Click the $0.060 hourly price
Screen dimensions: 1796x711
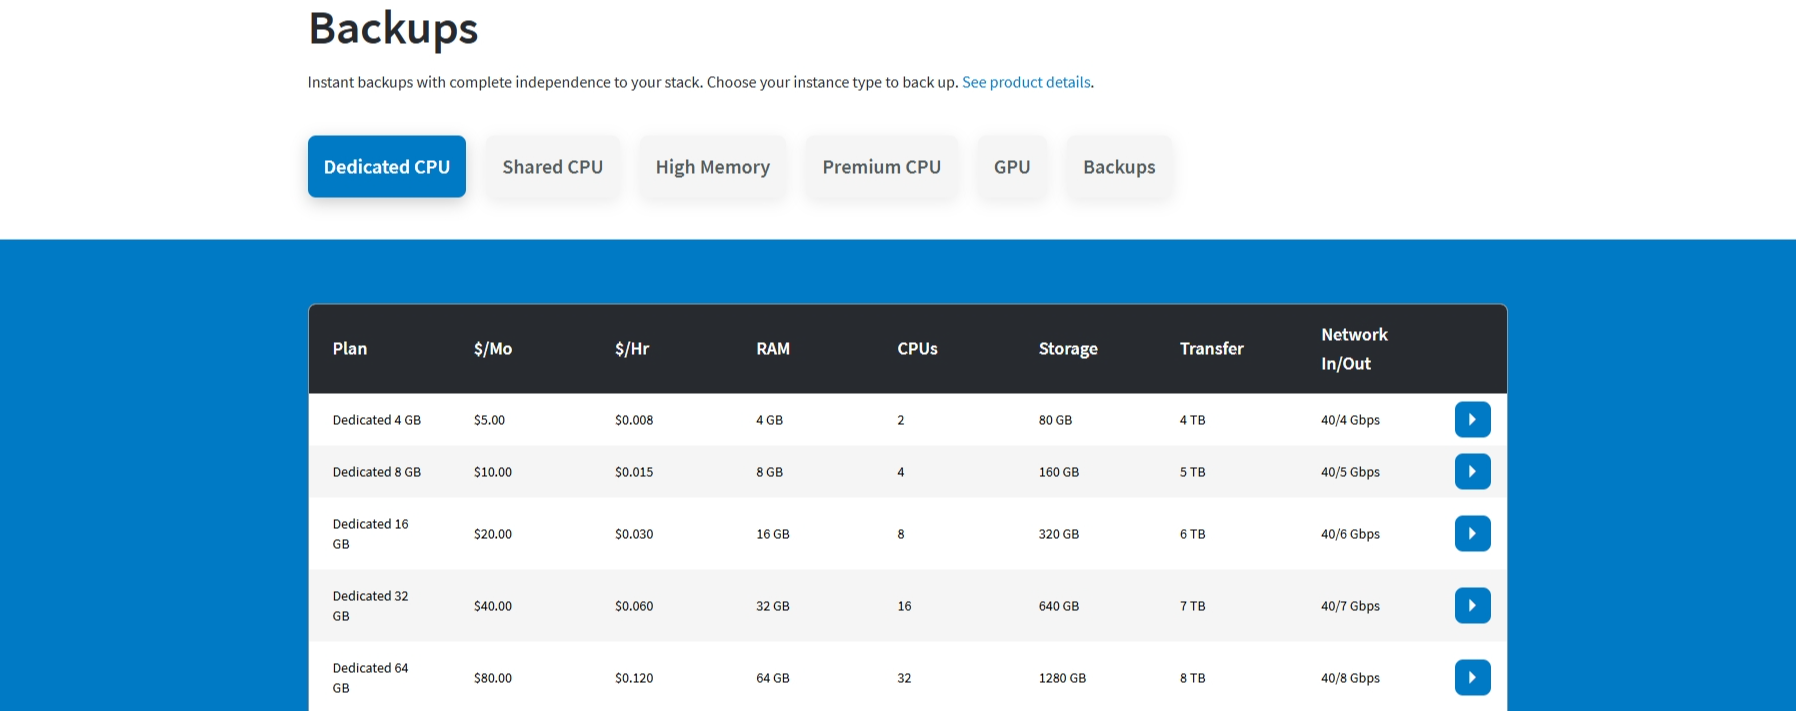pyautogui.click(x=634, y=606)
